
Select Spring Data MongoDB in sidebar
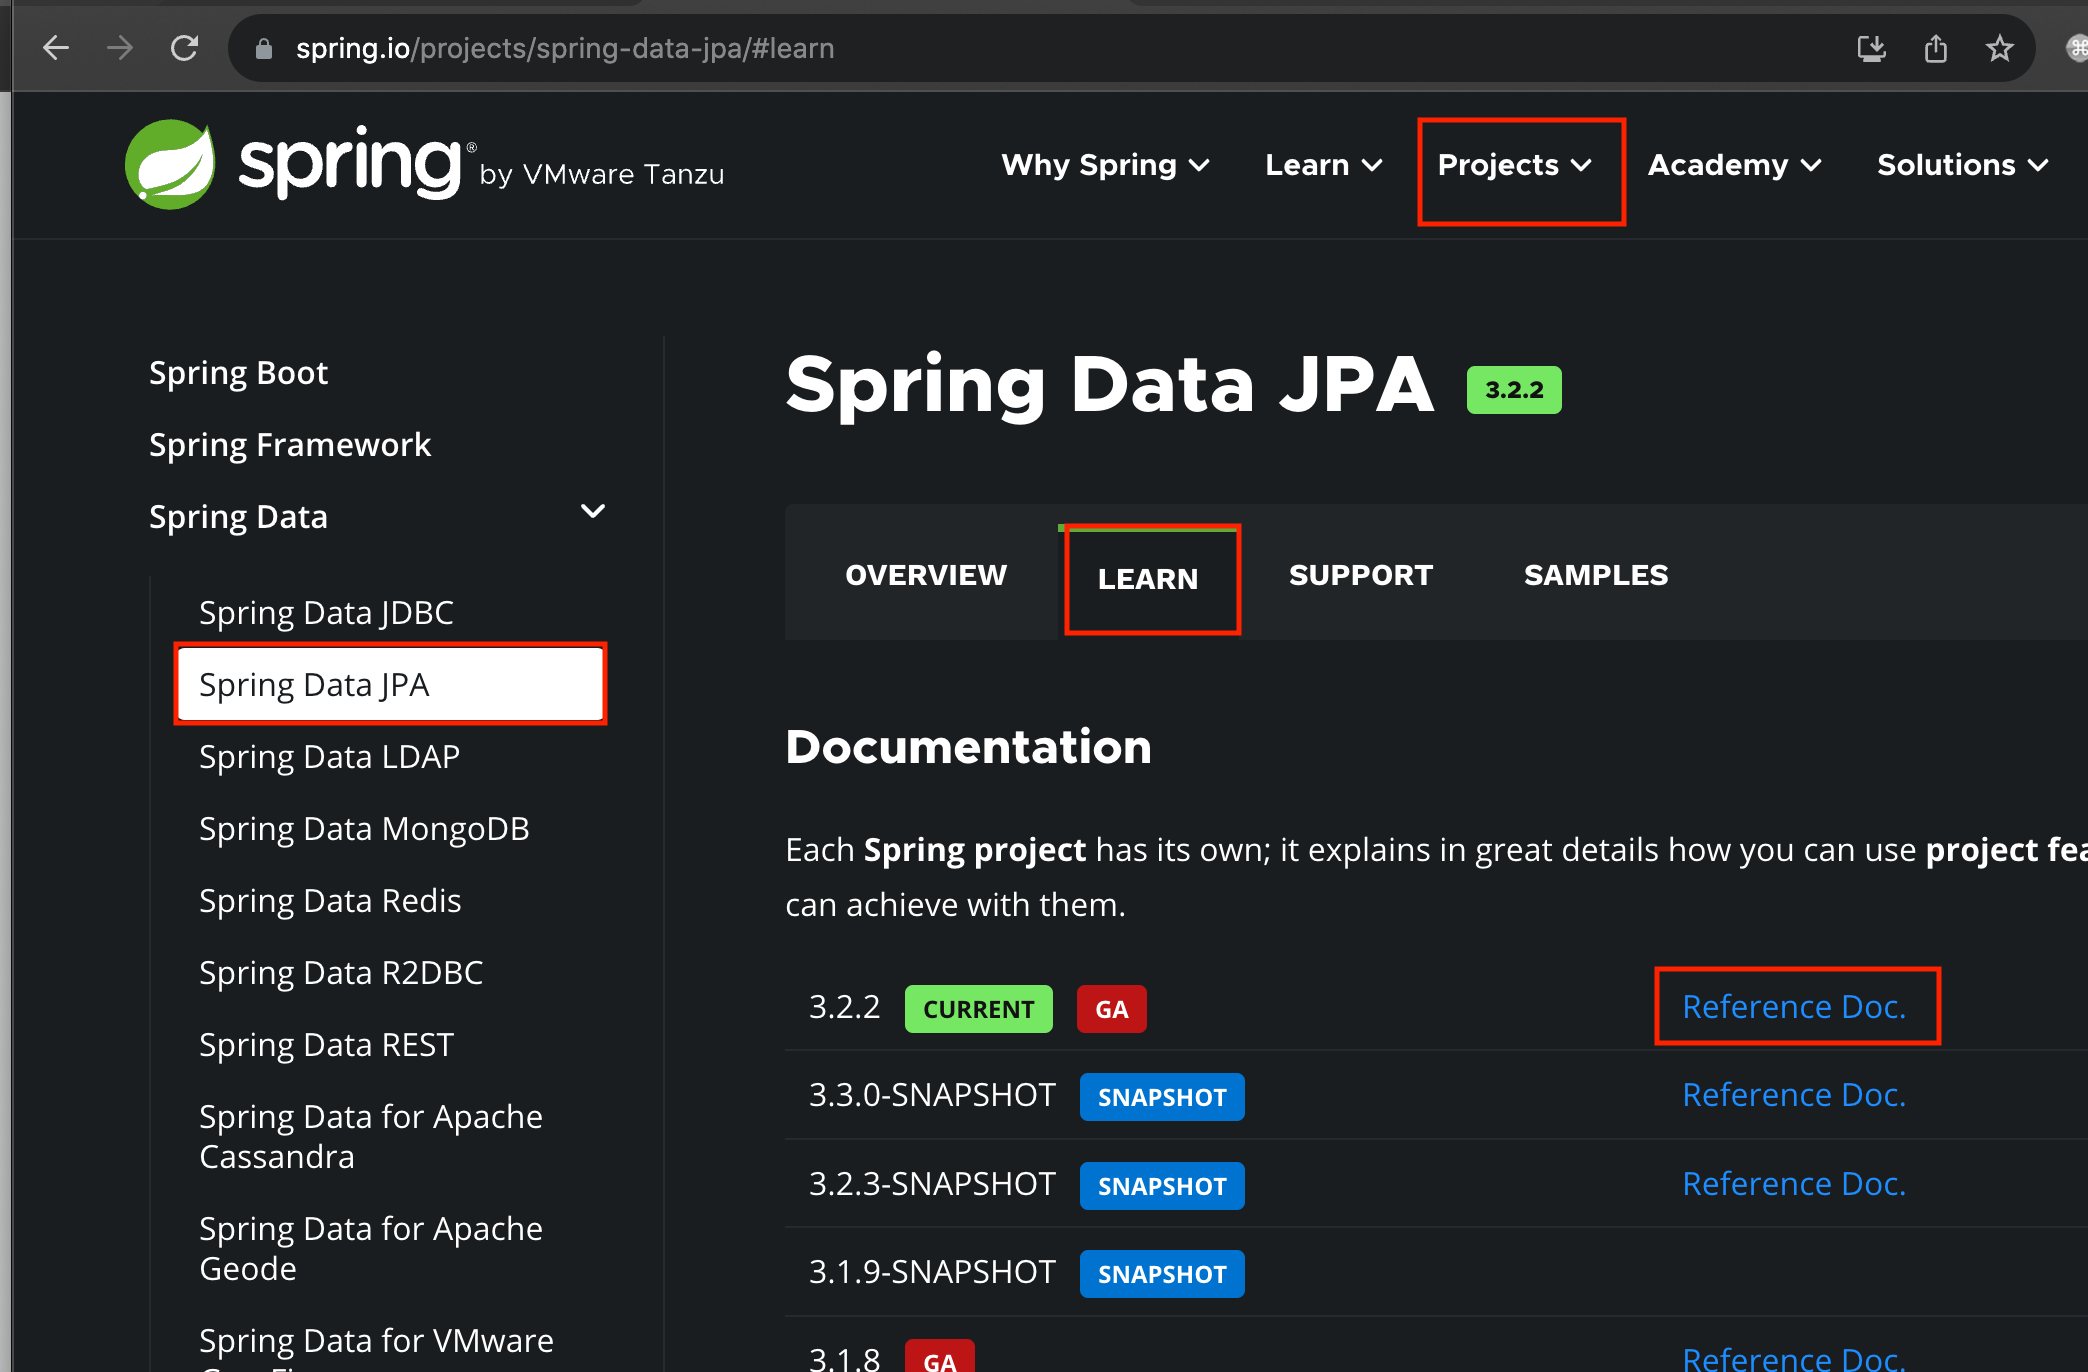(364, 829)
